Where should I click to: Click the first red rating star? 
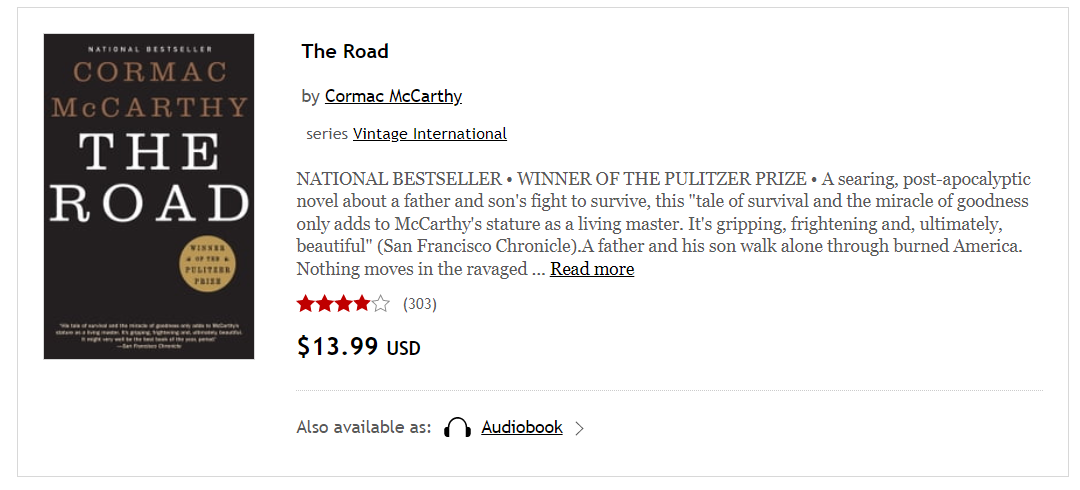(306, 304)
